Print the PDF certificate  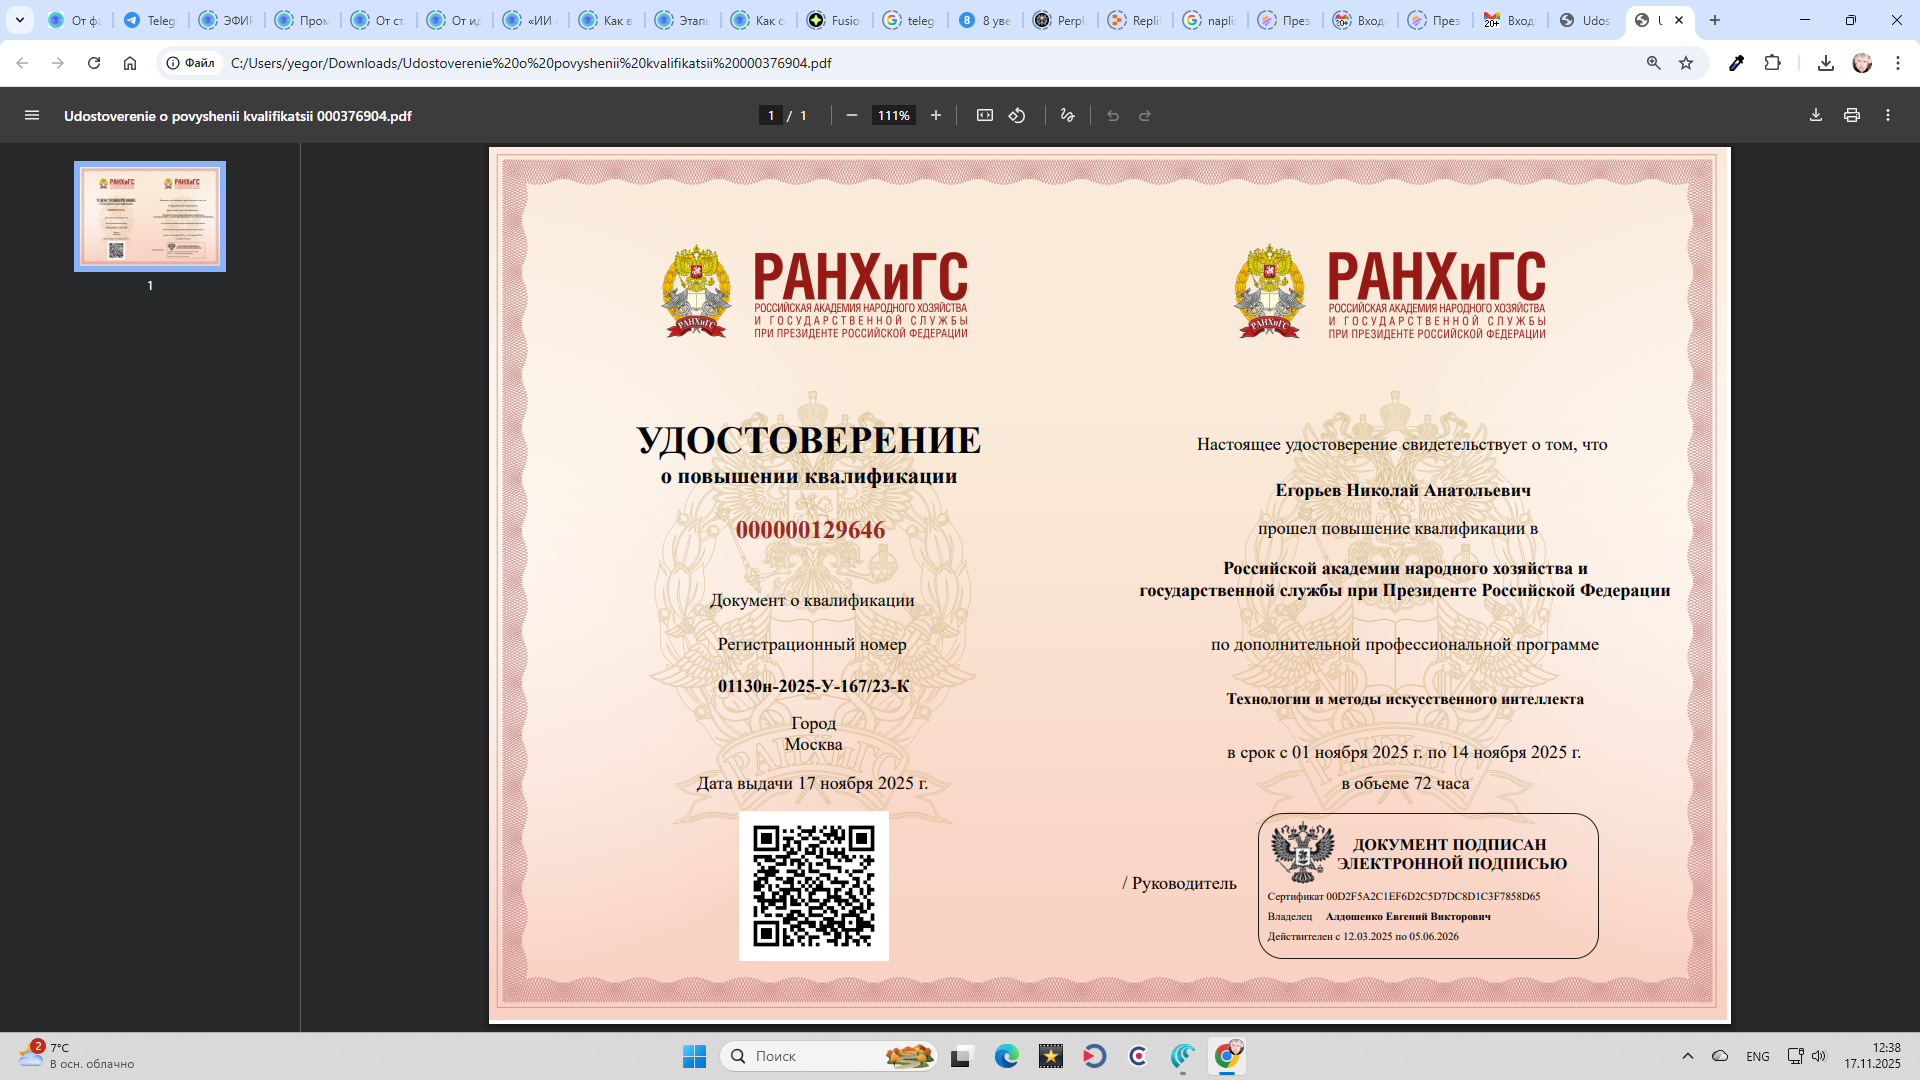coord(1852,116)
